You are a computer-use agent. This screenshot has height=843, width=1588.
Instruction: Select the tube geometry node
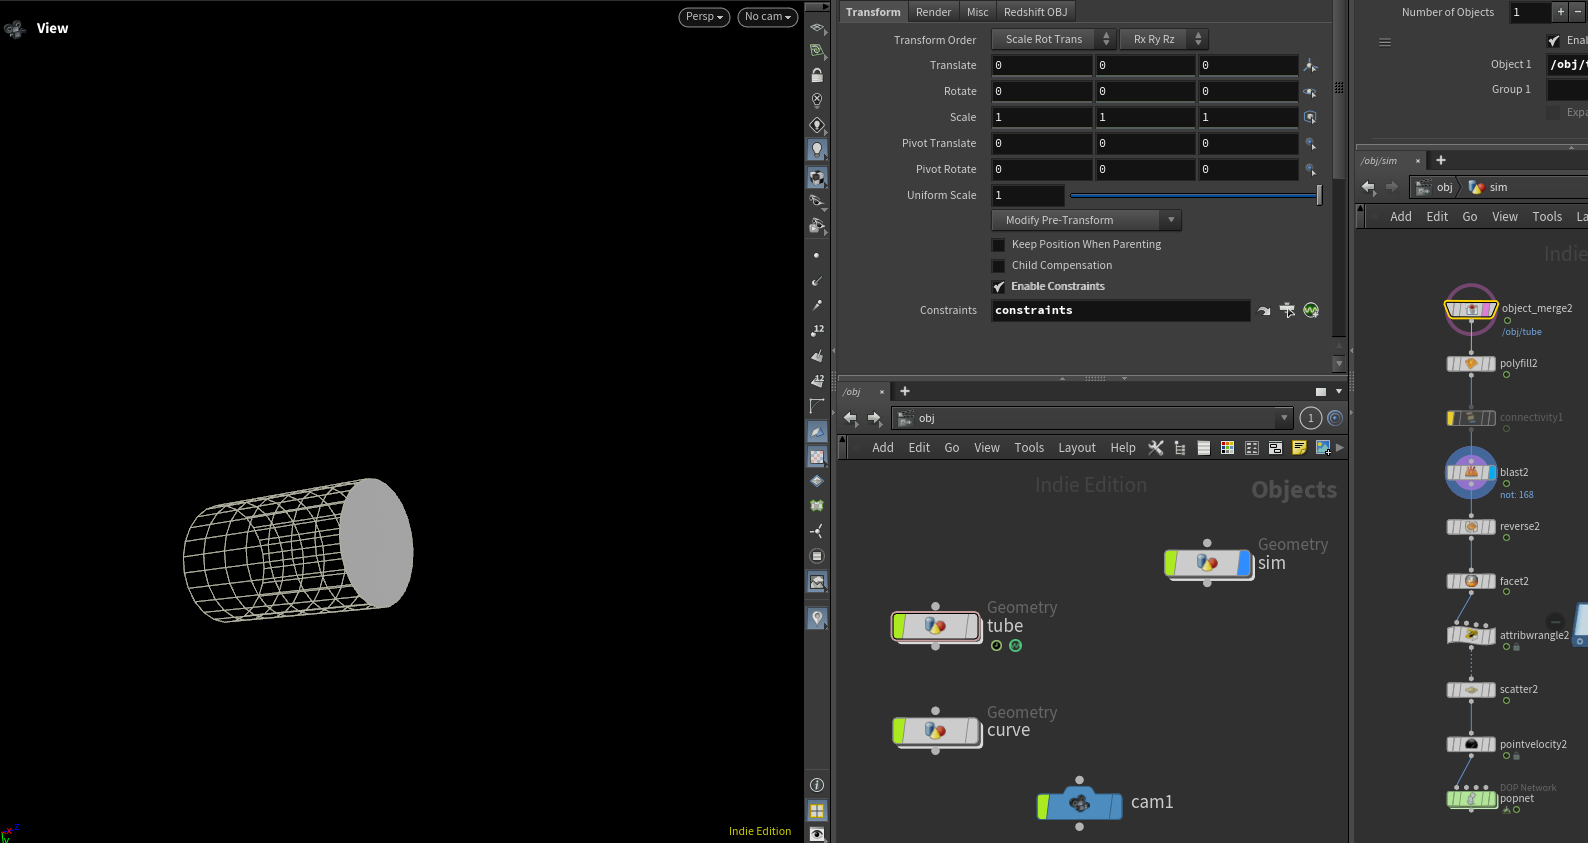[936, 626]
